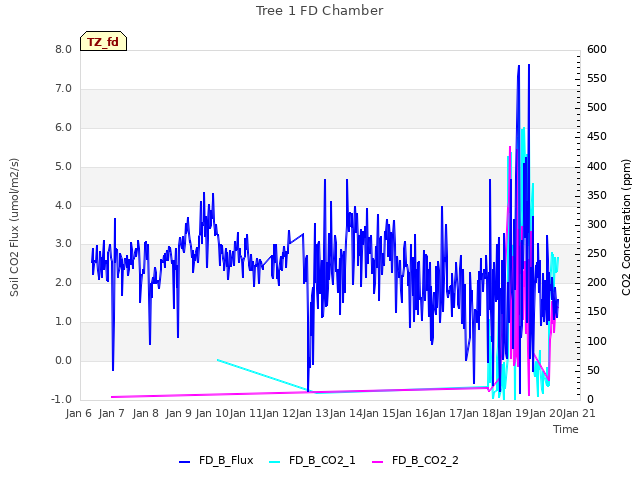Click the 600 right axis value
Screen dimensions: 640x480
pyautogui.click(x=597, y=49)
